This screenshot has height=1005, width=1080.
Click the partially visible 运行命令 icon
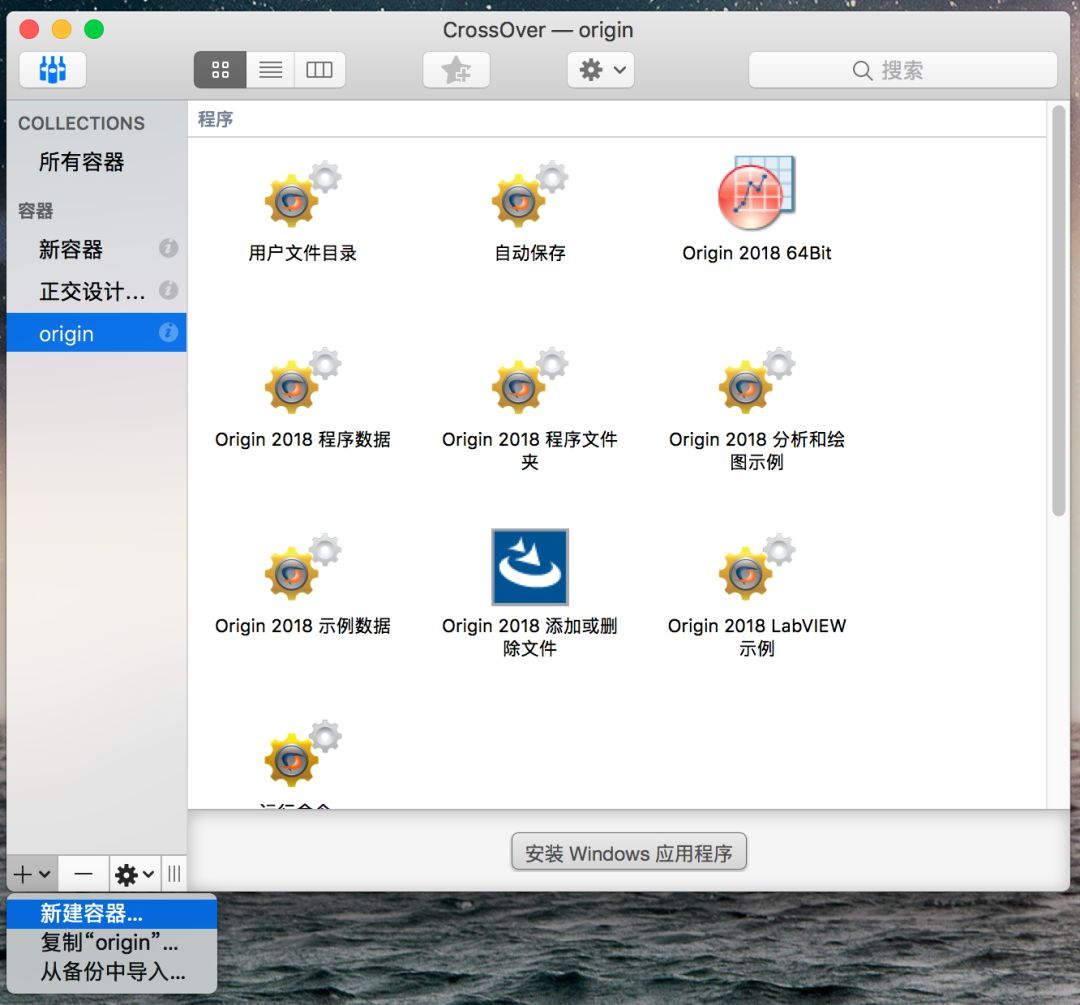pos(302,754)
